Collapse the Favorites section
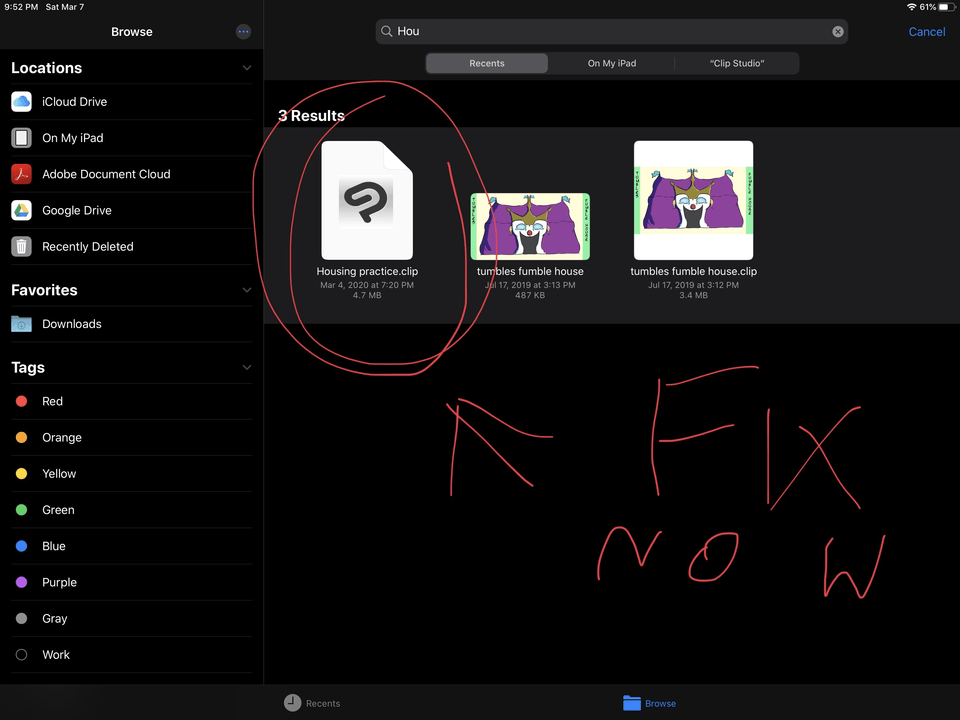This screenshot has width=960, height=720. tap(247, 290)
